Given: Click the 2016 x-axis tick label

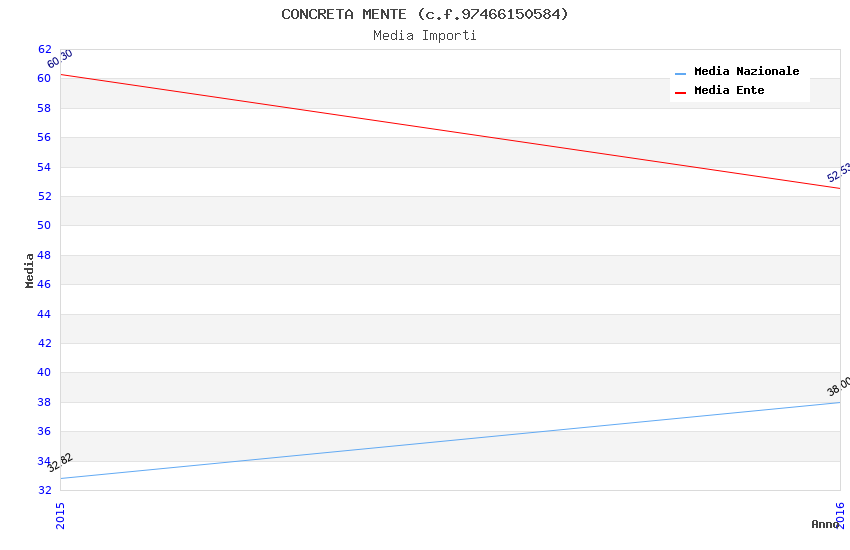Looking at the screenshot, I should [x=840, y=515].
